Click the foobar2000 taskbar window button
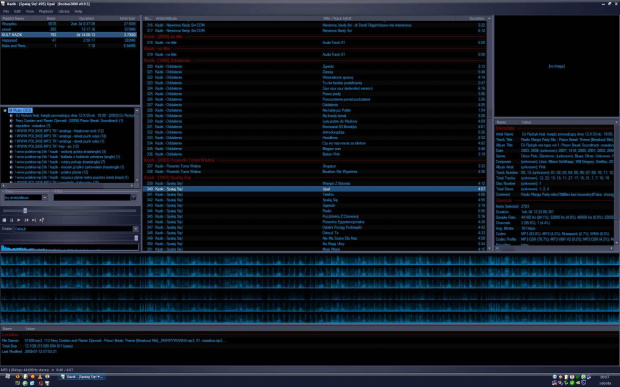 83,377
